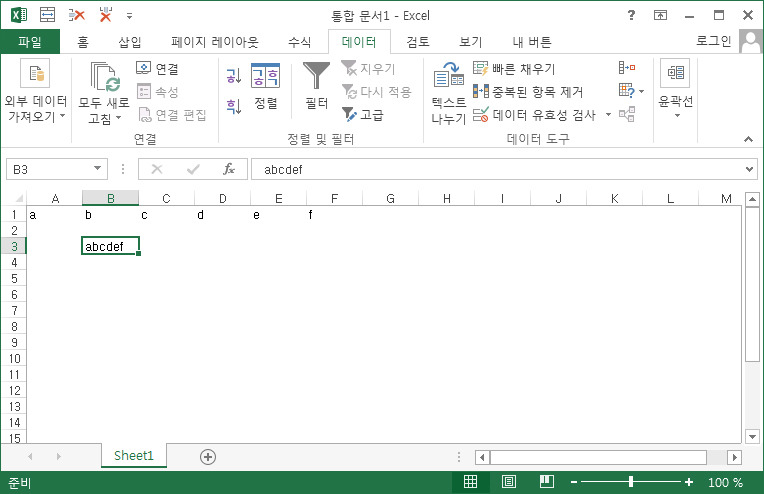764x494 pixels.
Task: Click 빠른 채우기 flash fill
Action: click(x=514, y=68)
